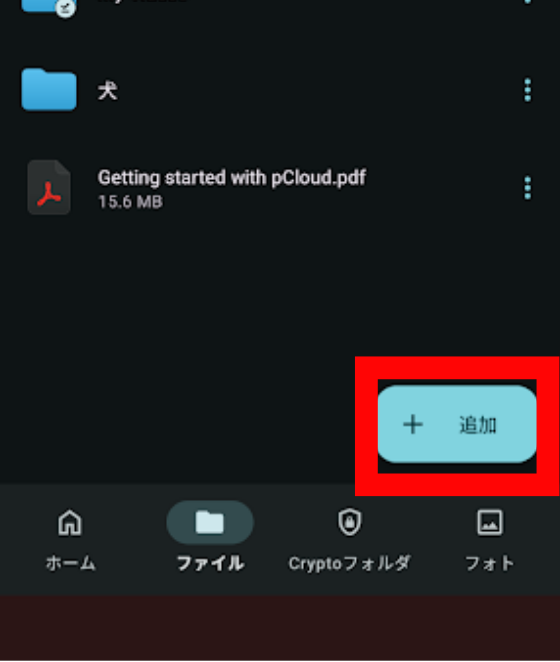Tap the ファイル folder icon in navigation
The width and height of the screenshot is (560, 662).
tap(210, 522)
